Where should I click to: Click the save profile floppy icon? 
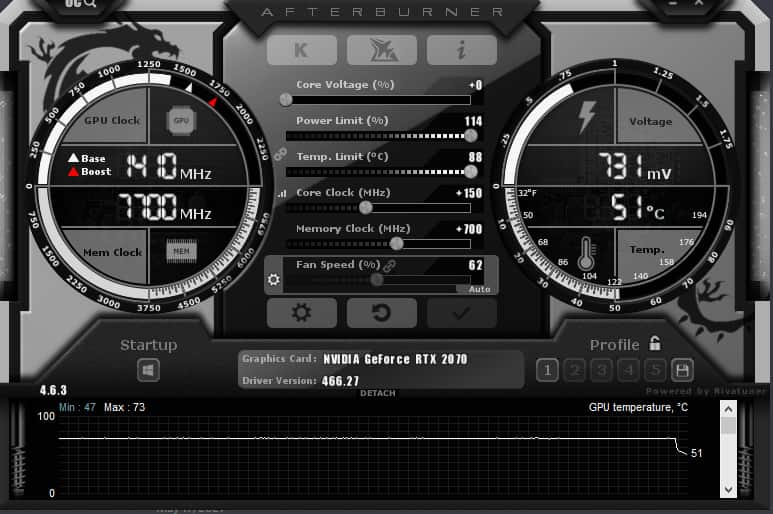(682, 370)
